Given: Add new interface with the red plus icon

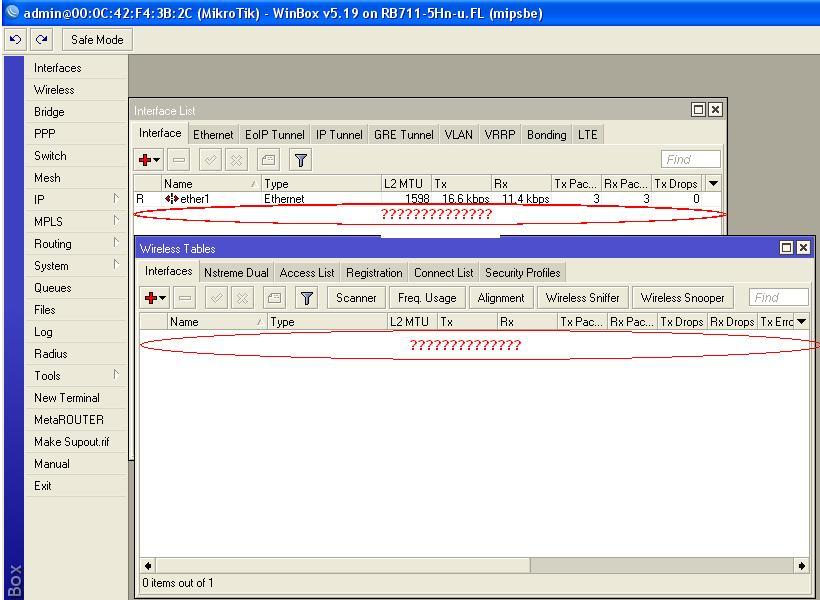Looking at the screenshot, I should pyautogui.click(x=144, y=159).
